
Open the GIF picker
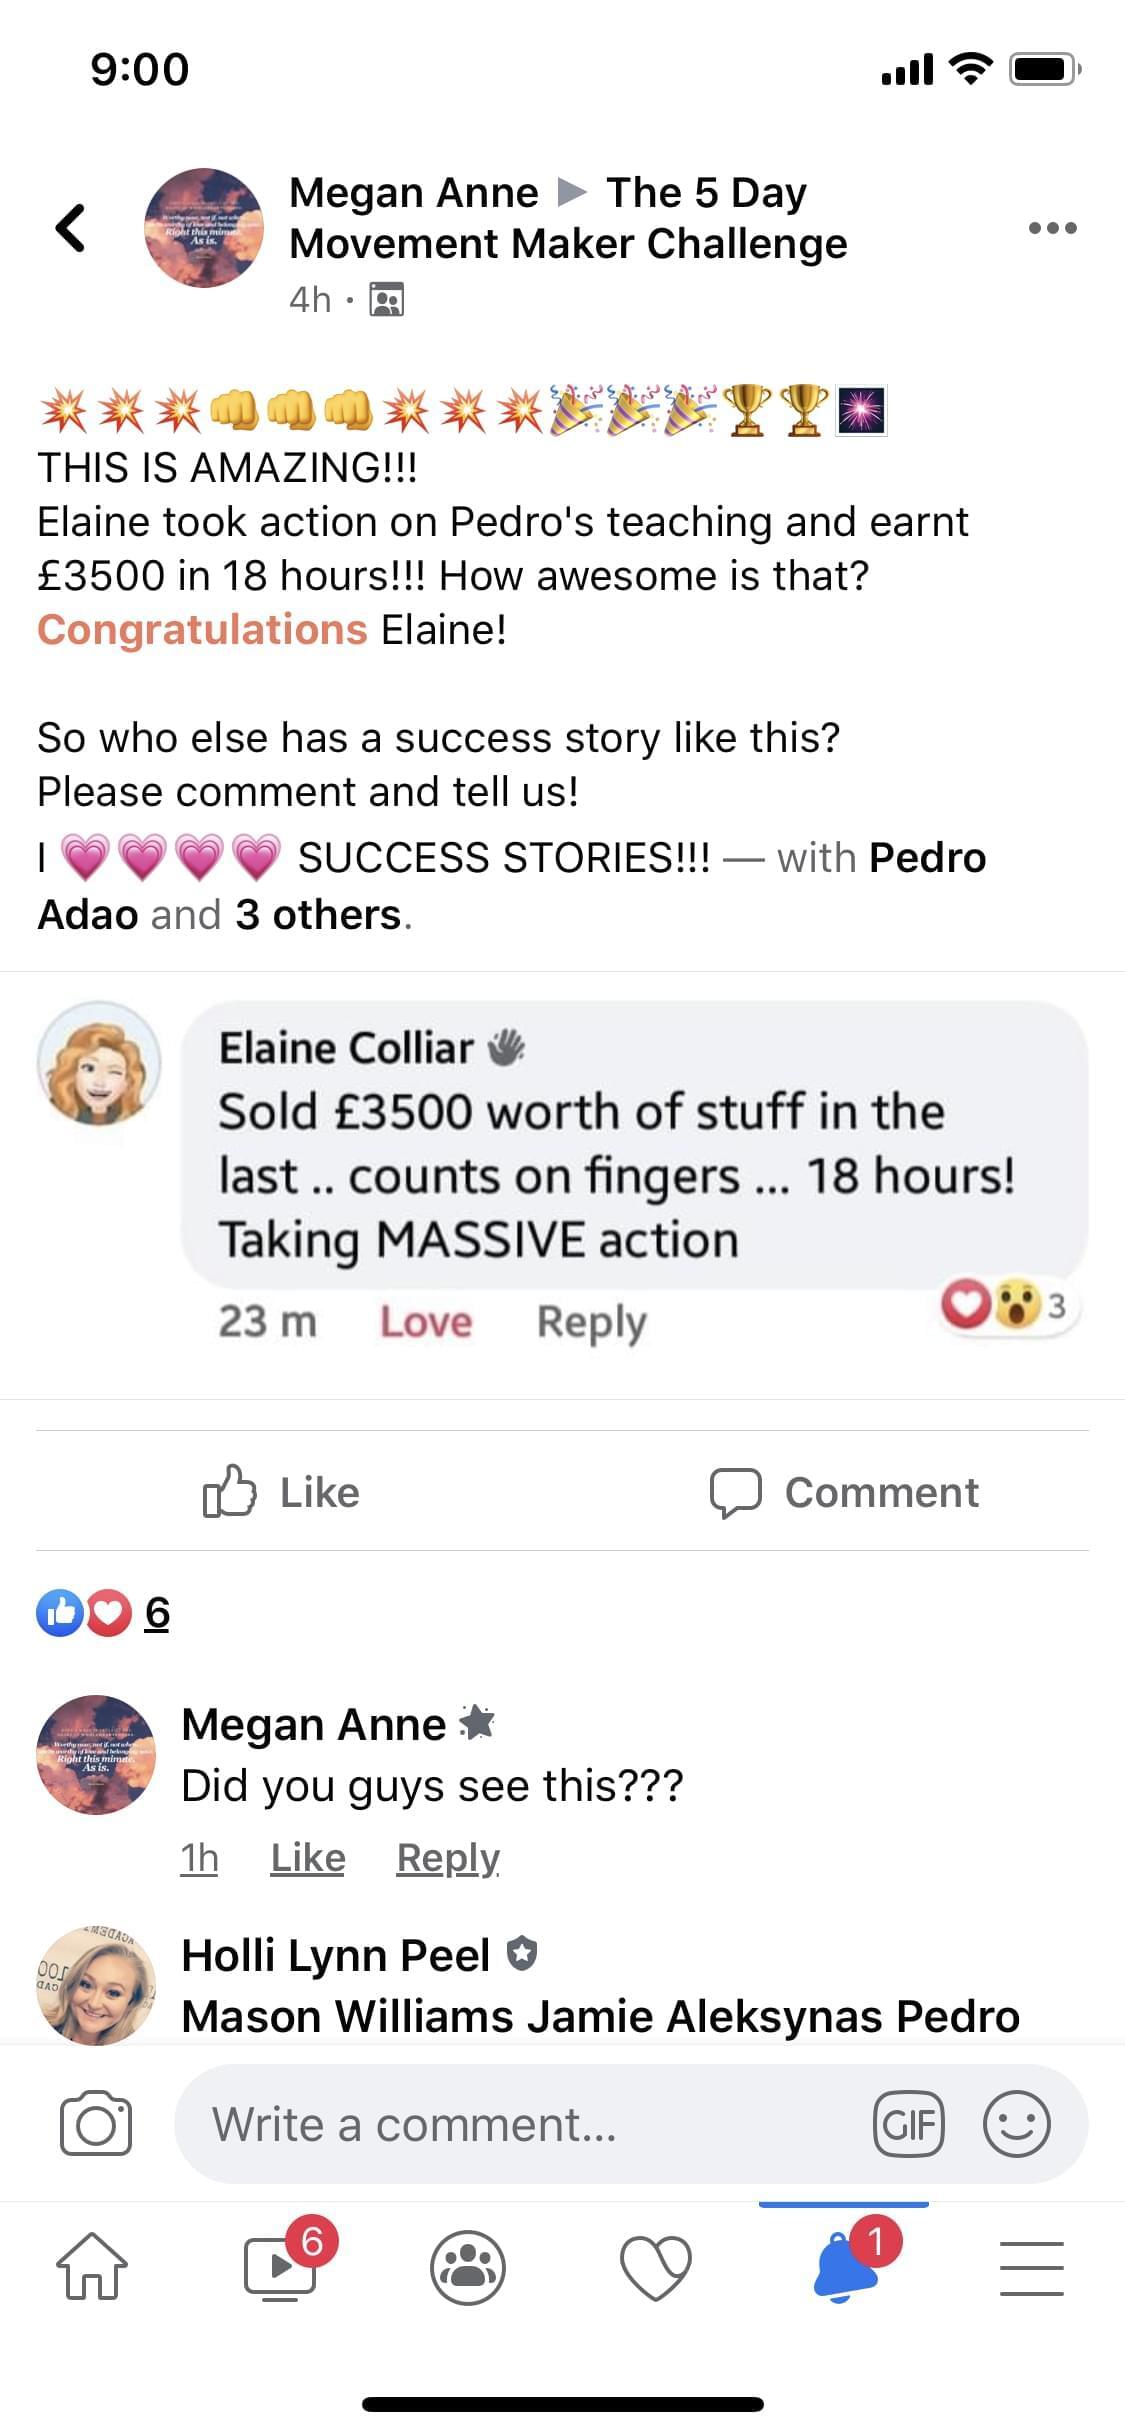click(x=908, y=2124)
